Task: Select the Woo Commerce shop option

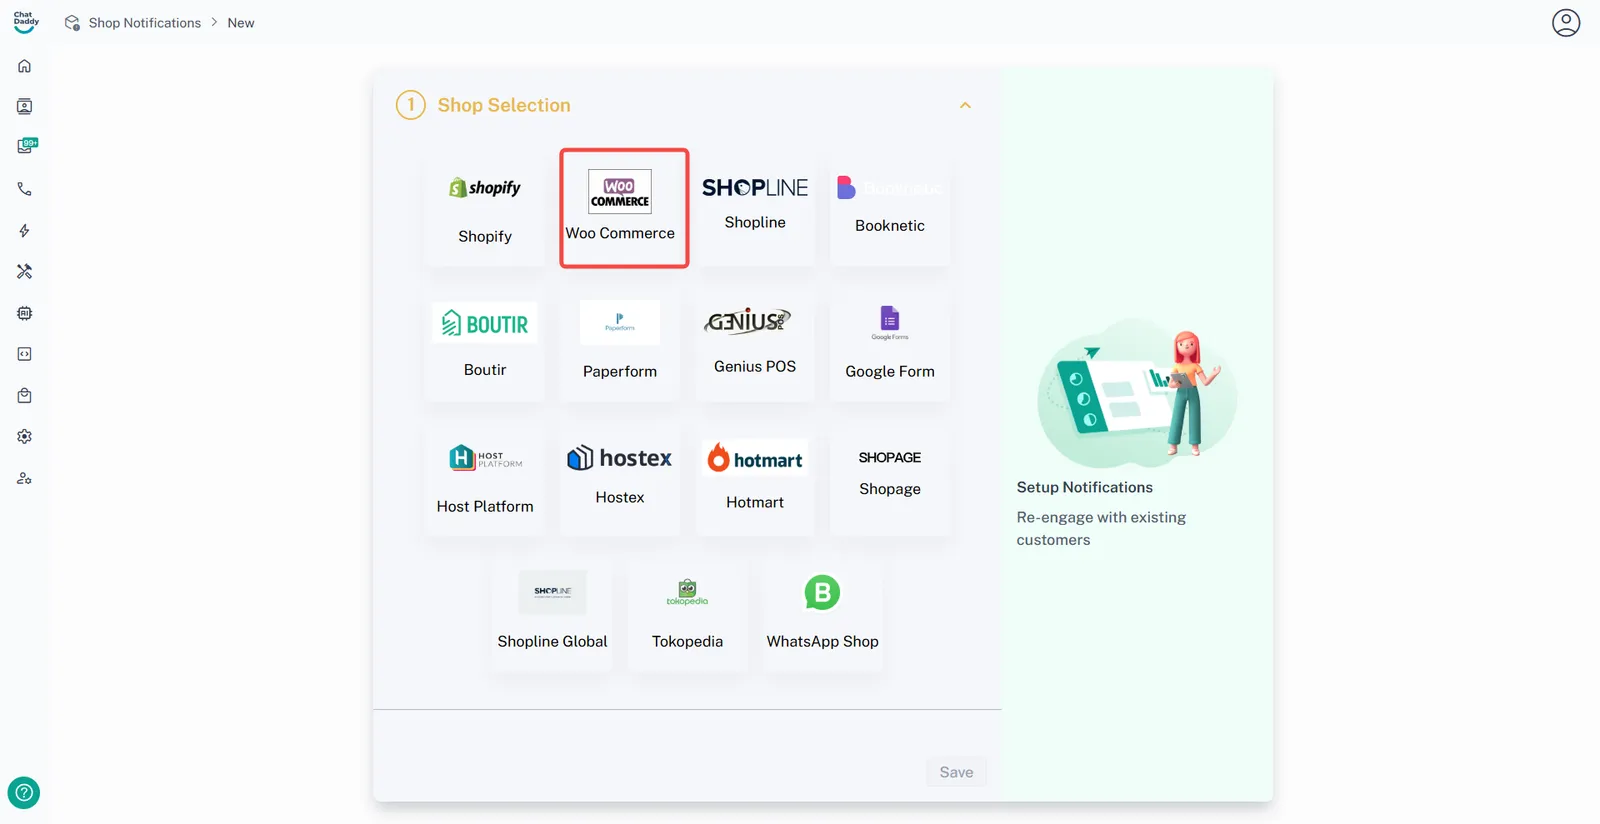Action: point(623,208)
